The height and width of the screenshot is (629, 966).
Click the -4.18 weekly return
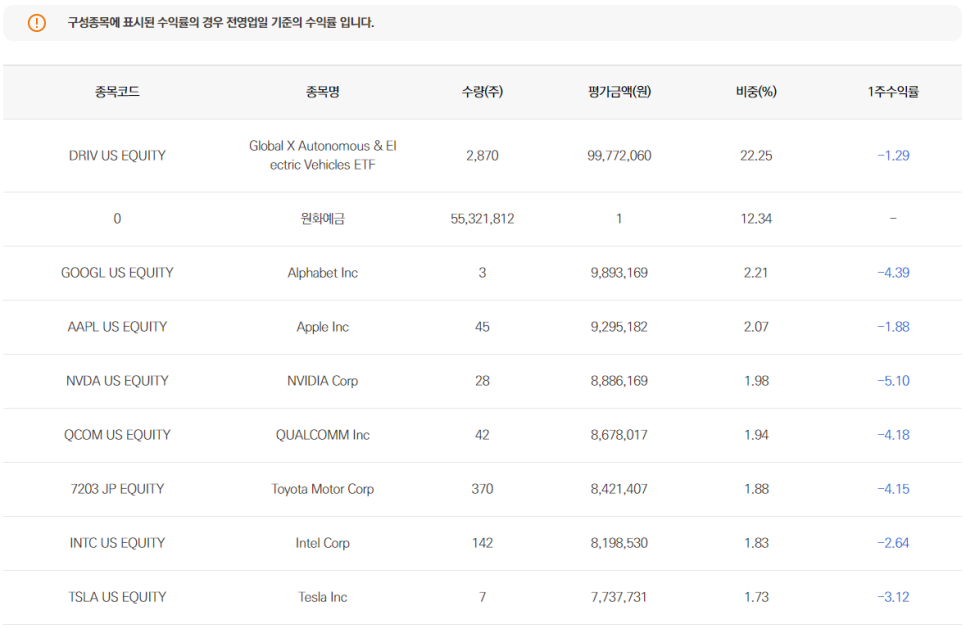point(893,435)
